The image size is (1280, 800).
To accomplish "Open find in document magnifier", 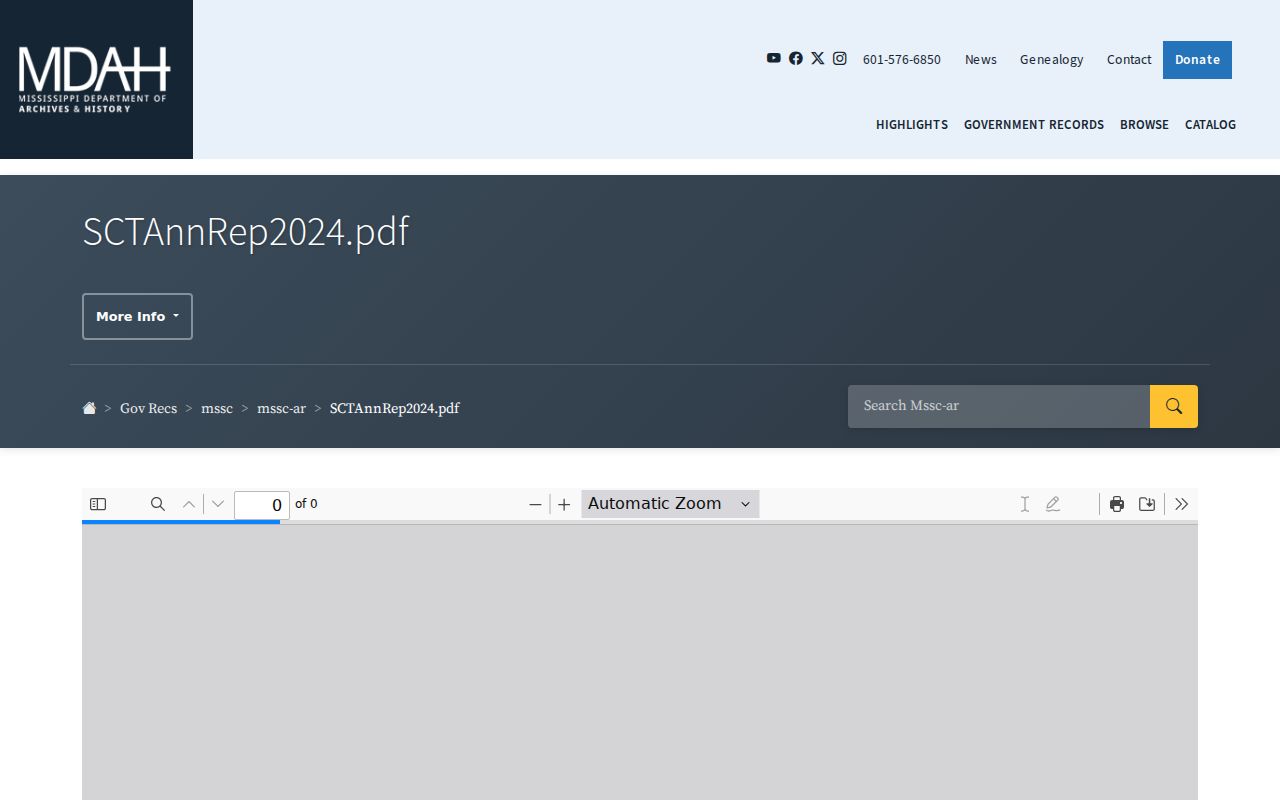I will tap(158, 504).
